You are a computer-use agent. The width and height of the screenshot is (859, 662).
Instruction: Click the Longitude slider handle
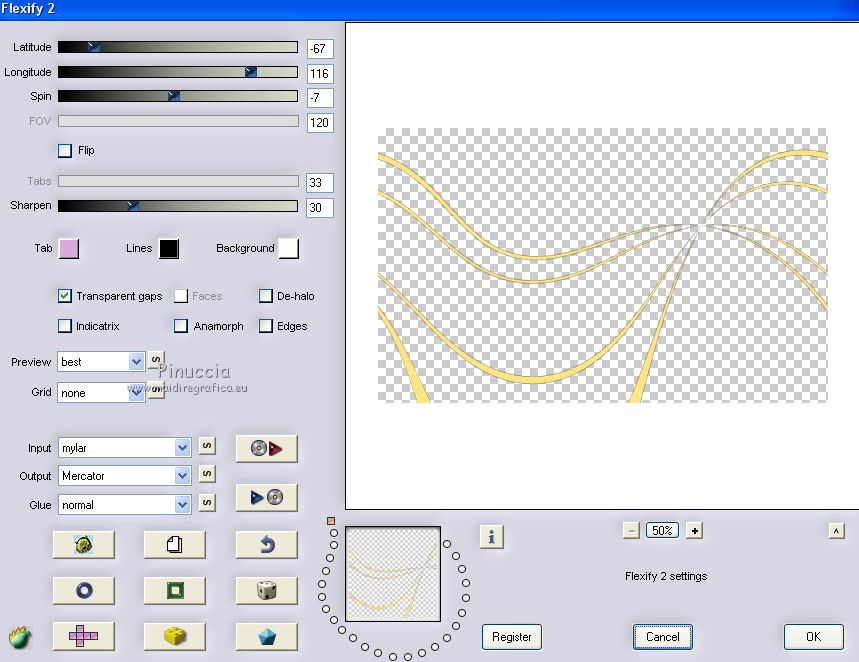pyautogui.click(x=251, y=72)
